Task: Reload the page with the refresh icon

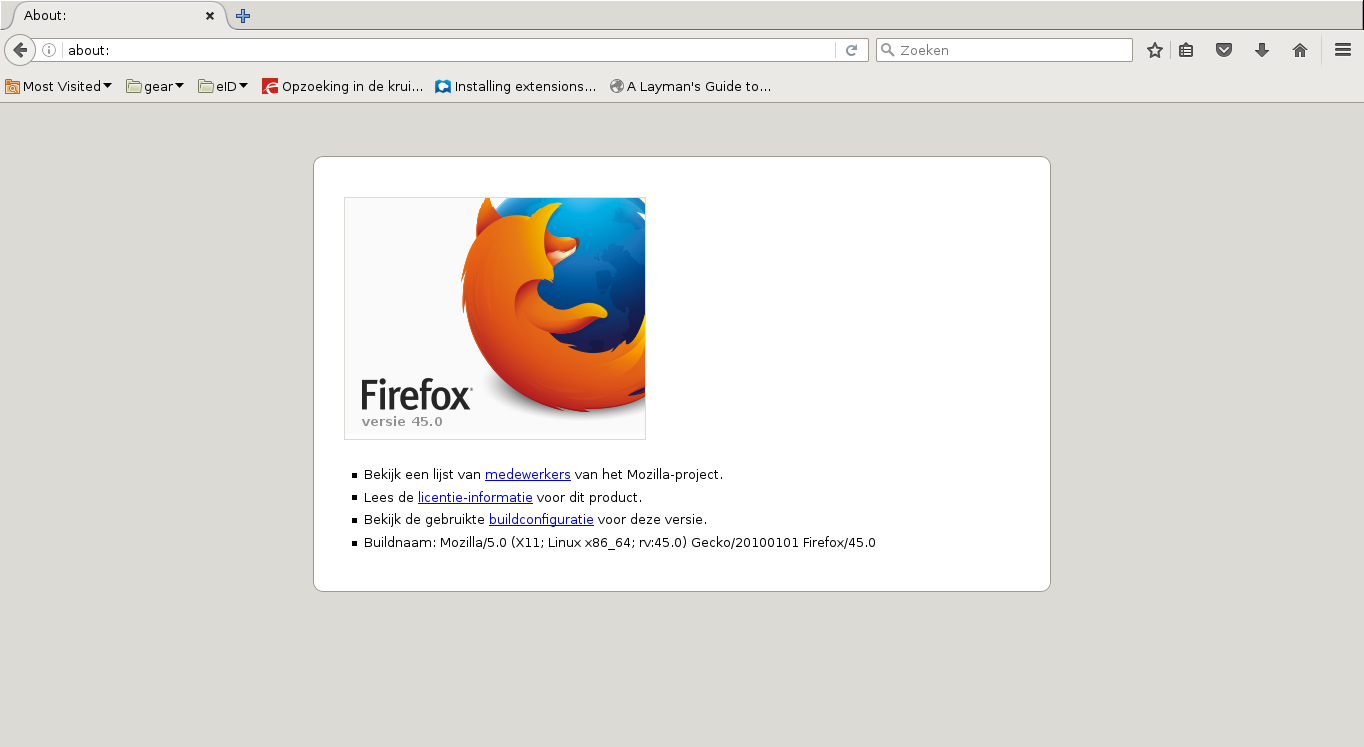Action: point(851,50)
